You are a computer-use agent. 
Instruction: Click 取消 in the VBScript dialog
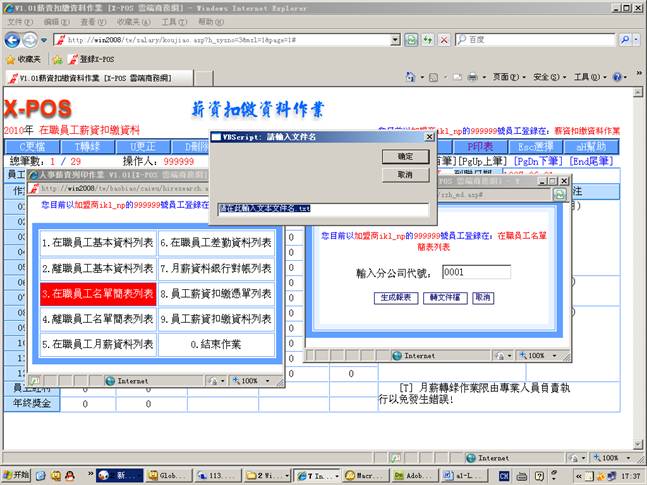click(405, 174)
